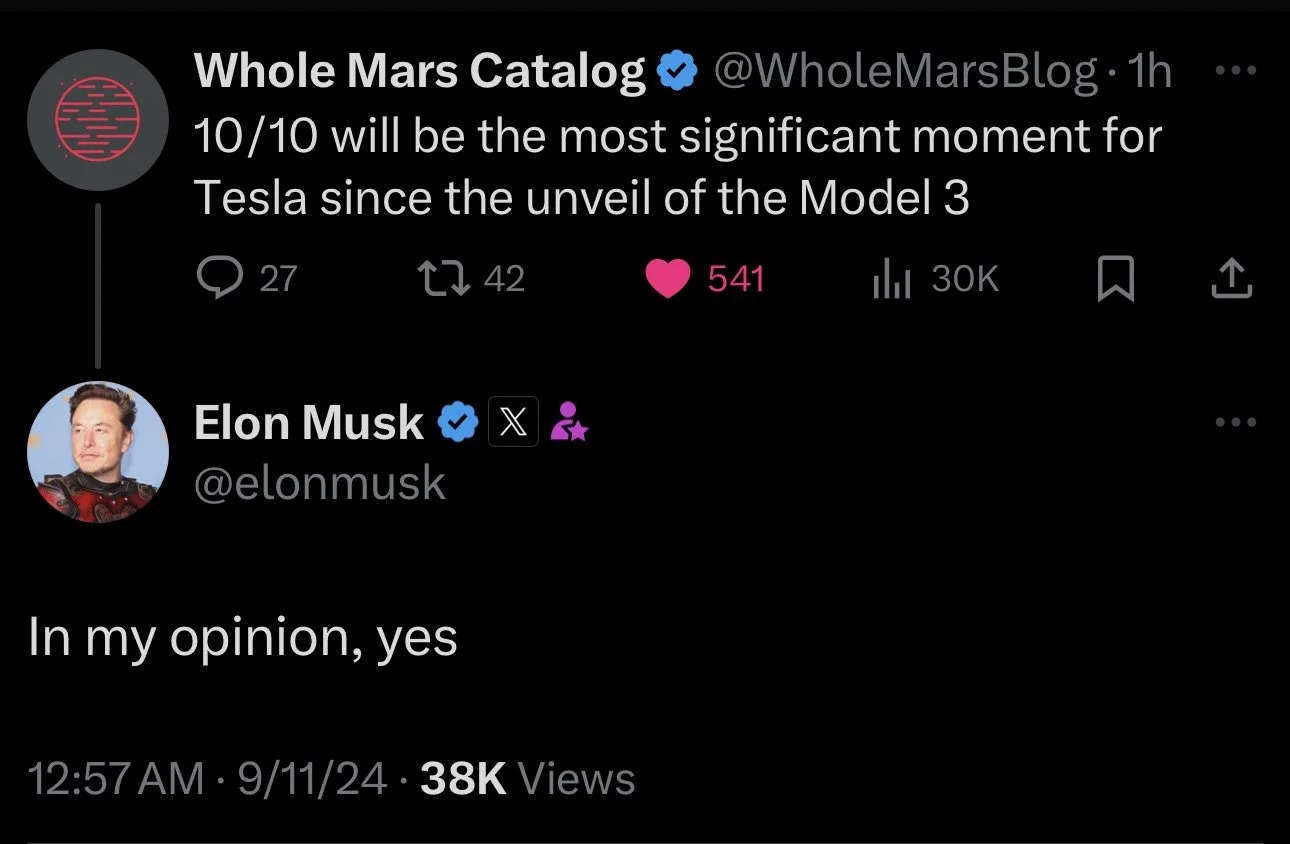The image size is (1290, 844).
Task: Open more options on Elon Musk's reply
Action: pyautogui.click(x=1232, y=423)
